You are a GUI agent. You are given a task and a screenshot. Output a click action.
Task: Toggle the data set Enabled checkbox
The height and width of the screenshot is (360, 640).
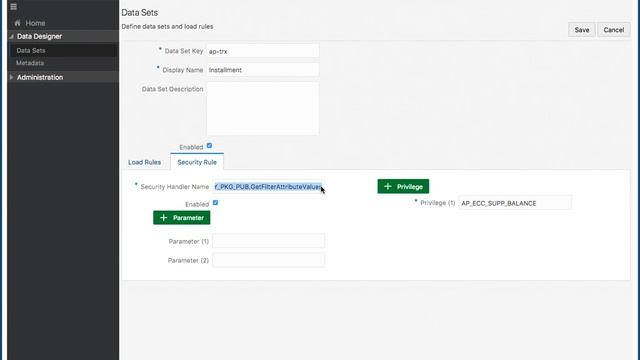click(209, 146)
